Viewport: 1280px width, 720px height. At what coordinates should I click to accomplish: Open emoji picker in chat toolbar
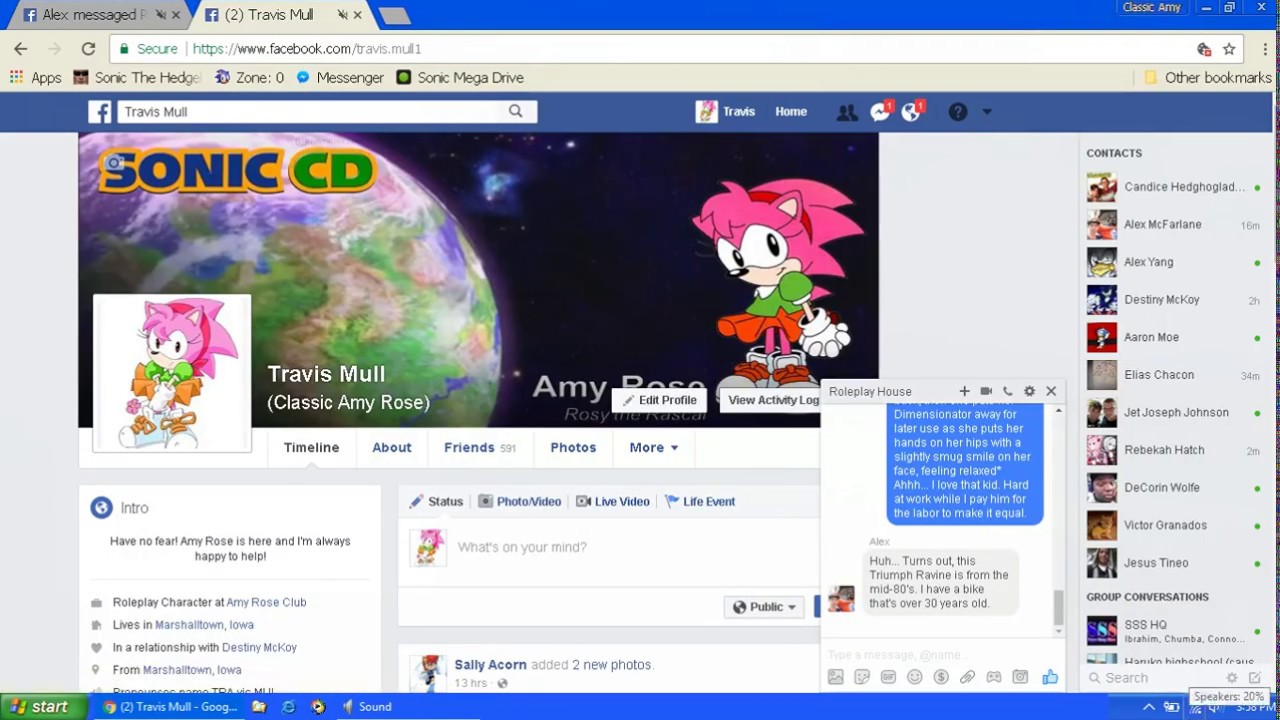(915, 677)
